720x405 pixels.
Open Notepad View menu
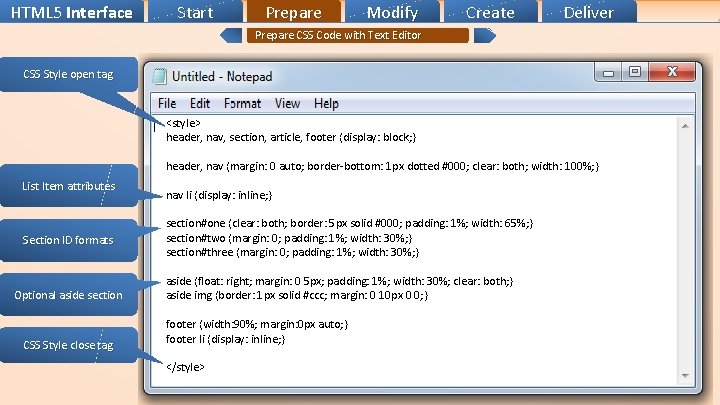[287, 103]
